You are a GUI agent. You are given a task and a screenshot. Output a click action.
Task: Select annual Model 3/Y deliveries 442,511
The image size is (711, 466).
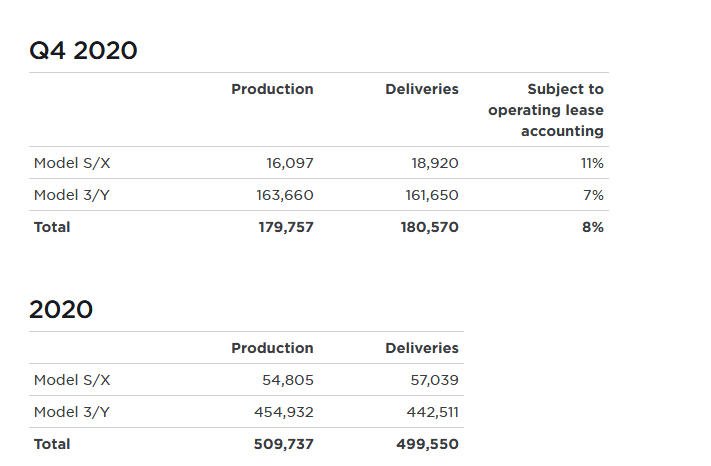433,412
